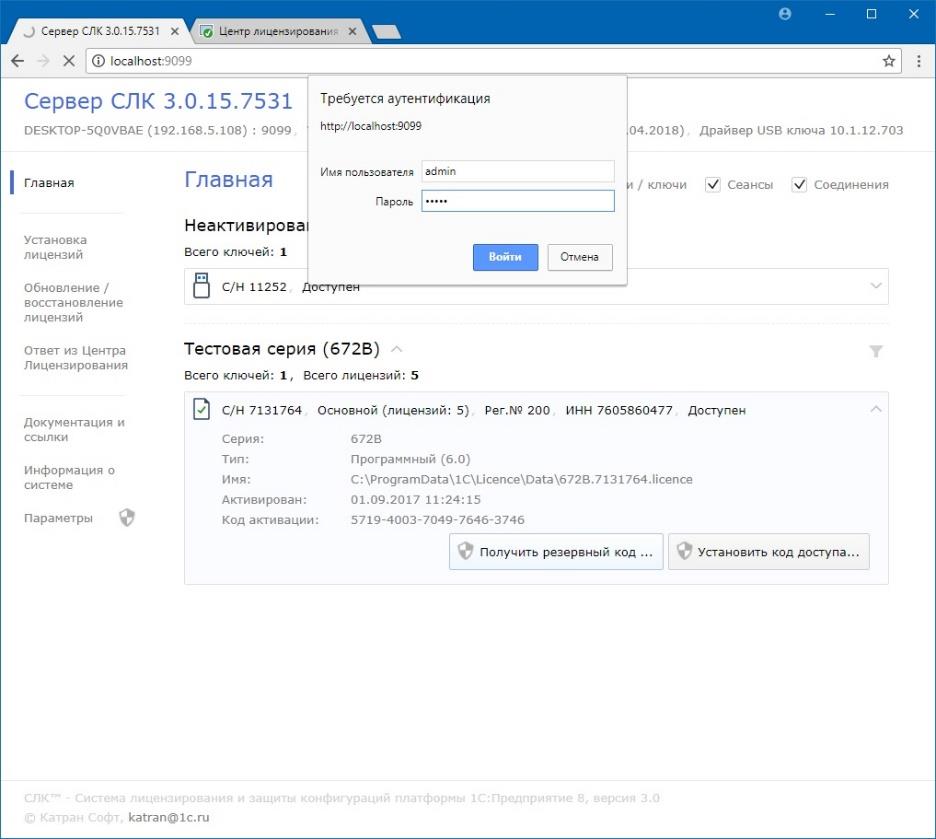
Task: Click the license file path ending in 672B.7131764.licence
Action: coord(521,479)
